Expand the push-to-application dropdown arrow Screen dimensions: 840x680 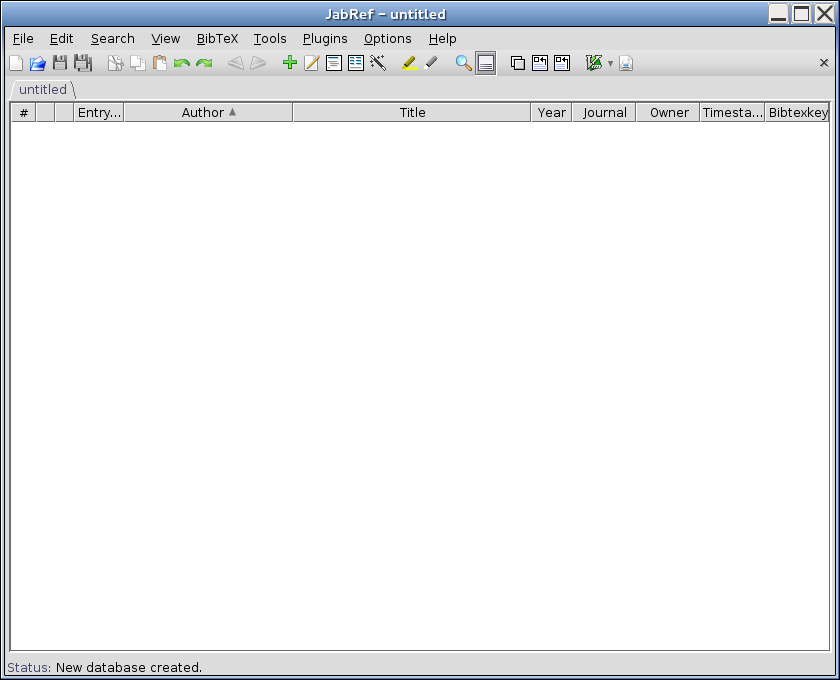[x=610, y=64]
